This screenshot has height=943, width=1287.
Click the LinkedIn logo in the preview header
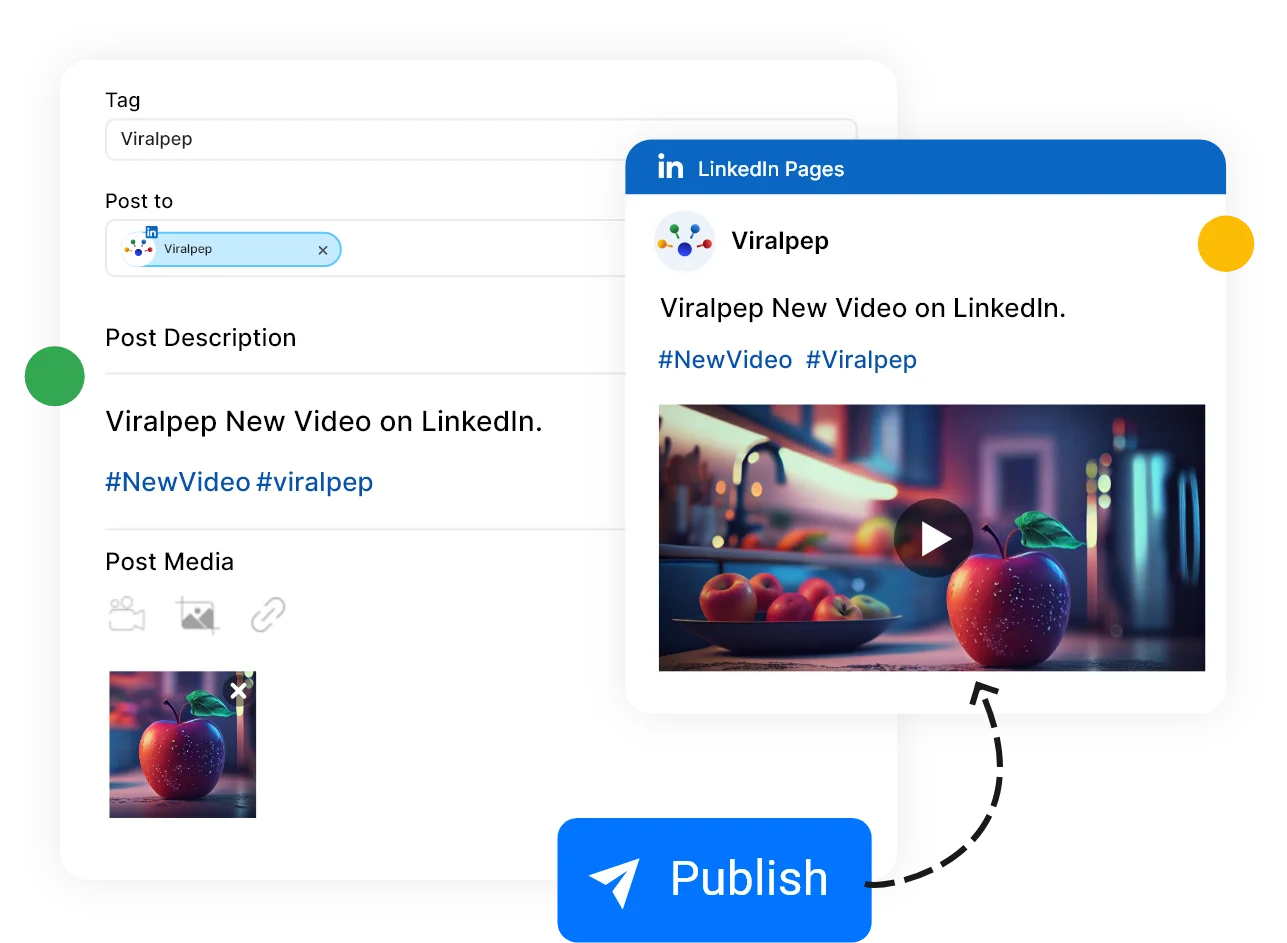pyautogui.click(x=670, y=167)
